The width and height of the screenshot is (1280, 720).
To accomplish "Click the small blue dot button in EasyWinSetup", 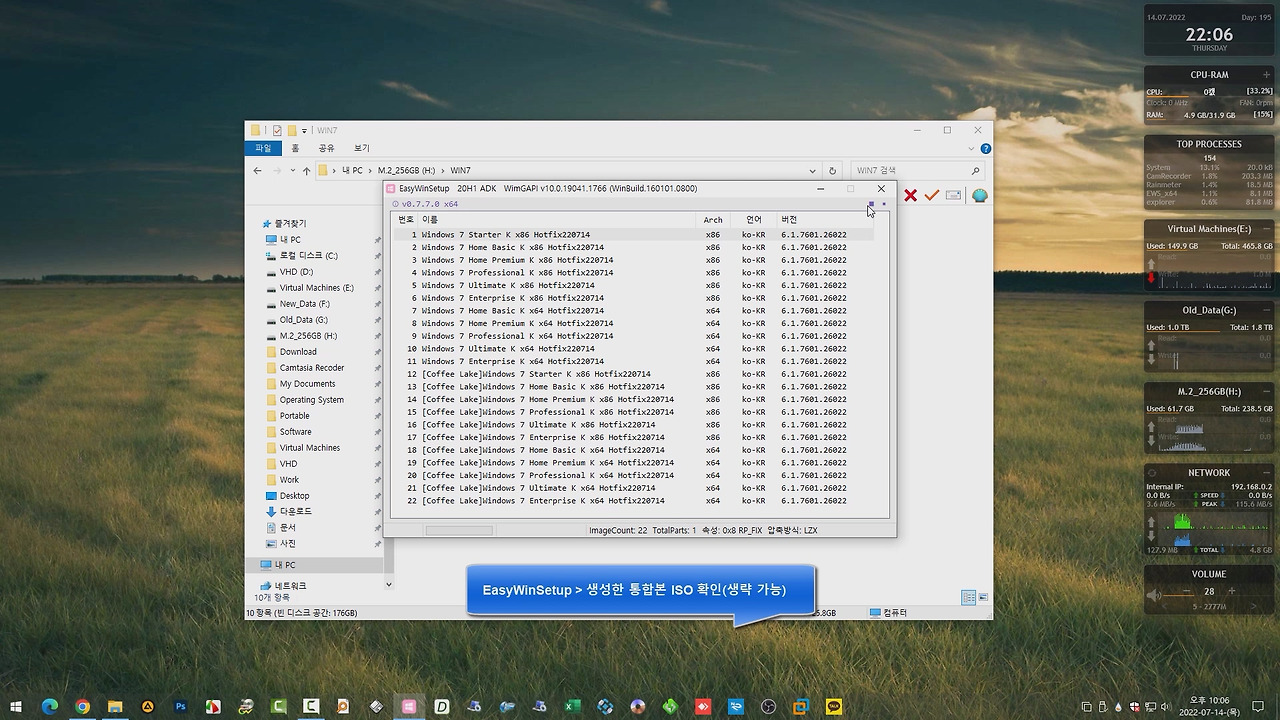I will (884, 204).
